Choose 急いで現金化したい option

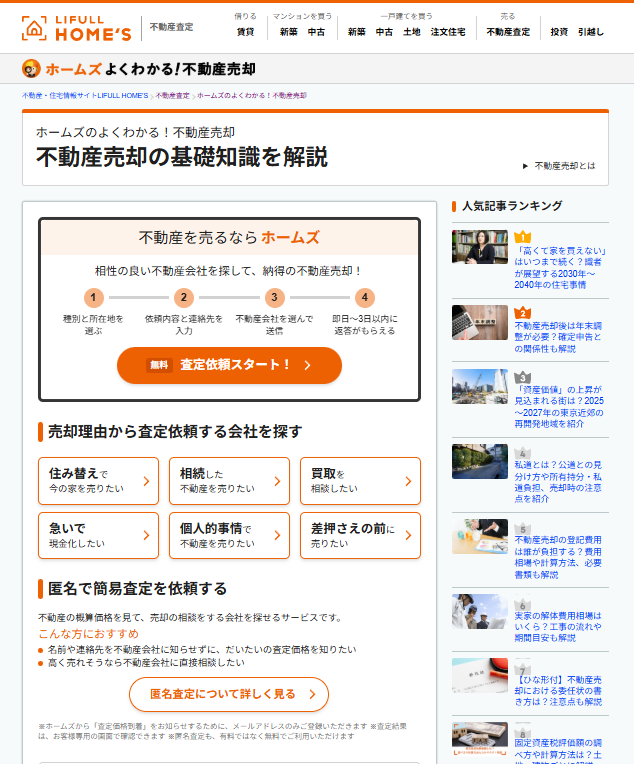click(x=98, y=535)
